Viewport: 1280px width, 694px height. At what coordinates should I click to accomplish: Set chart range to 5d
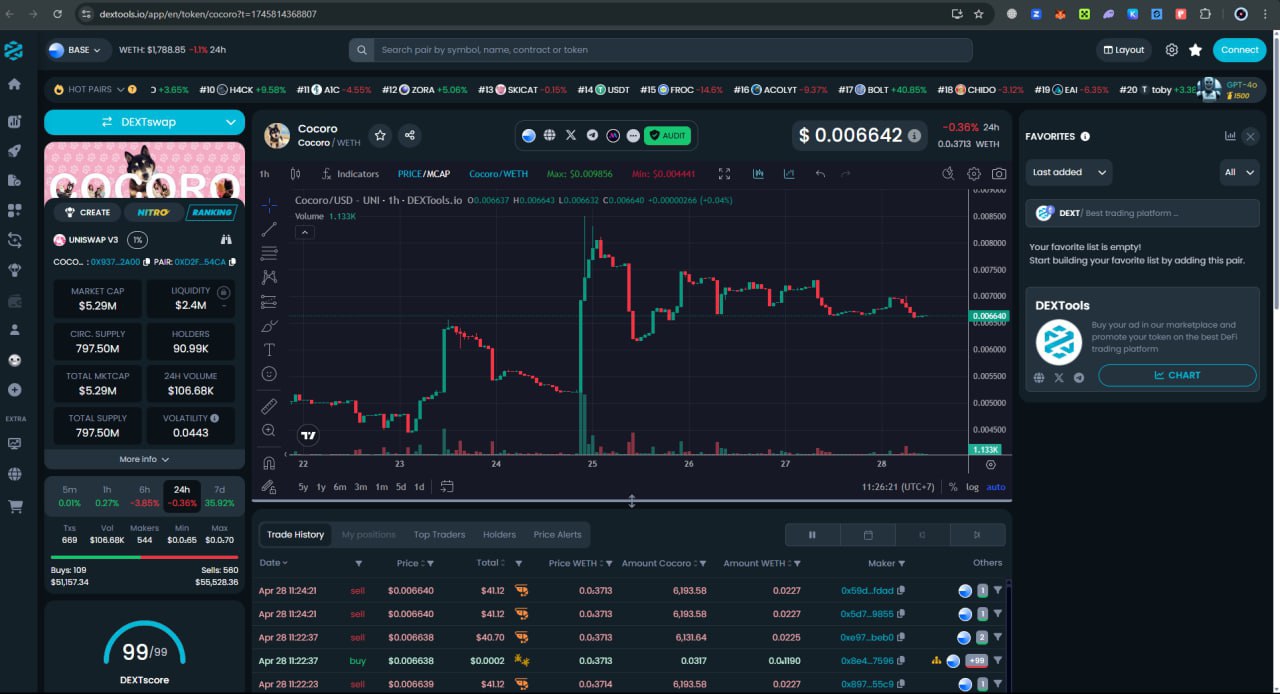(x=401, y=487)
